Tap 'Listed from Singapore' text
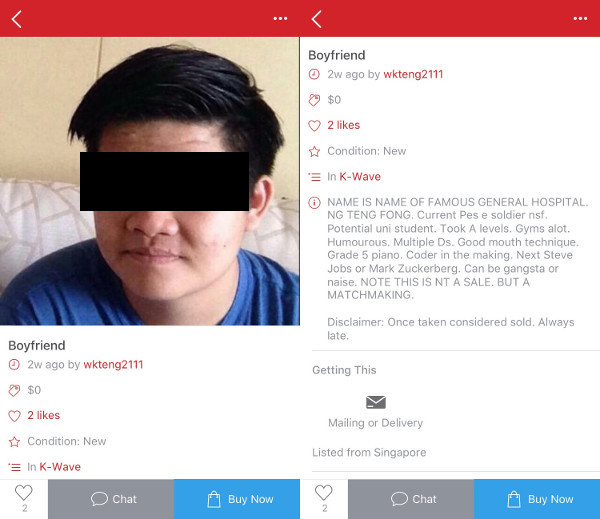Viewport: 600px width, 519px height. point(369,452)
